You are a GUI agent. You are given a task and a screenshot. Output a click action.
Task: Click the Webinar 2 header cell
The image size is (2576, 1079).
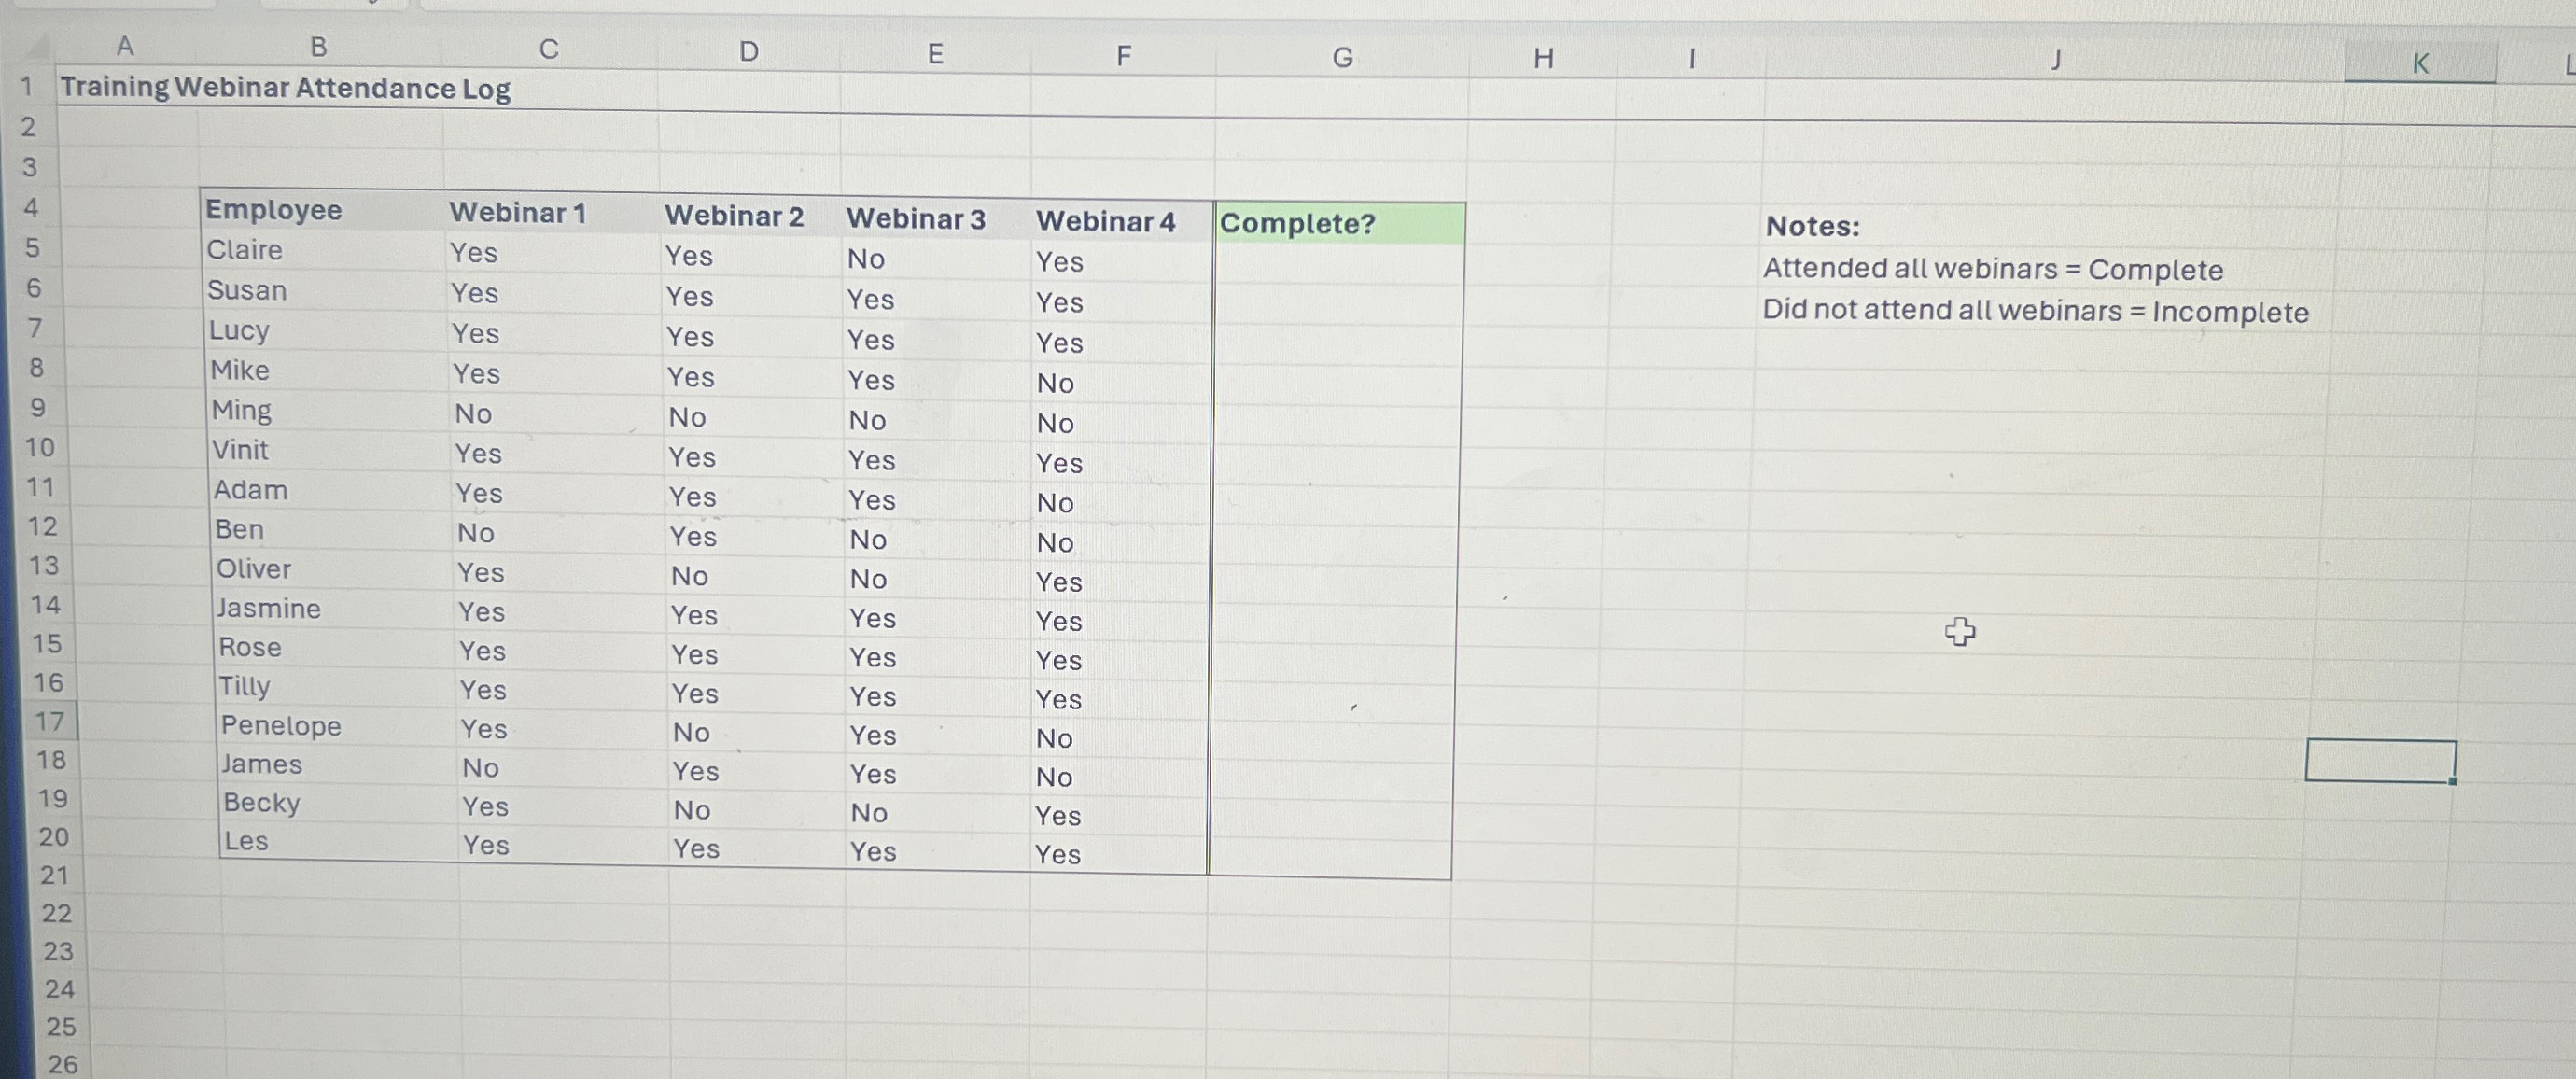pos(735,216)
